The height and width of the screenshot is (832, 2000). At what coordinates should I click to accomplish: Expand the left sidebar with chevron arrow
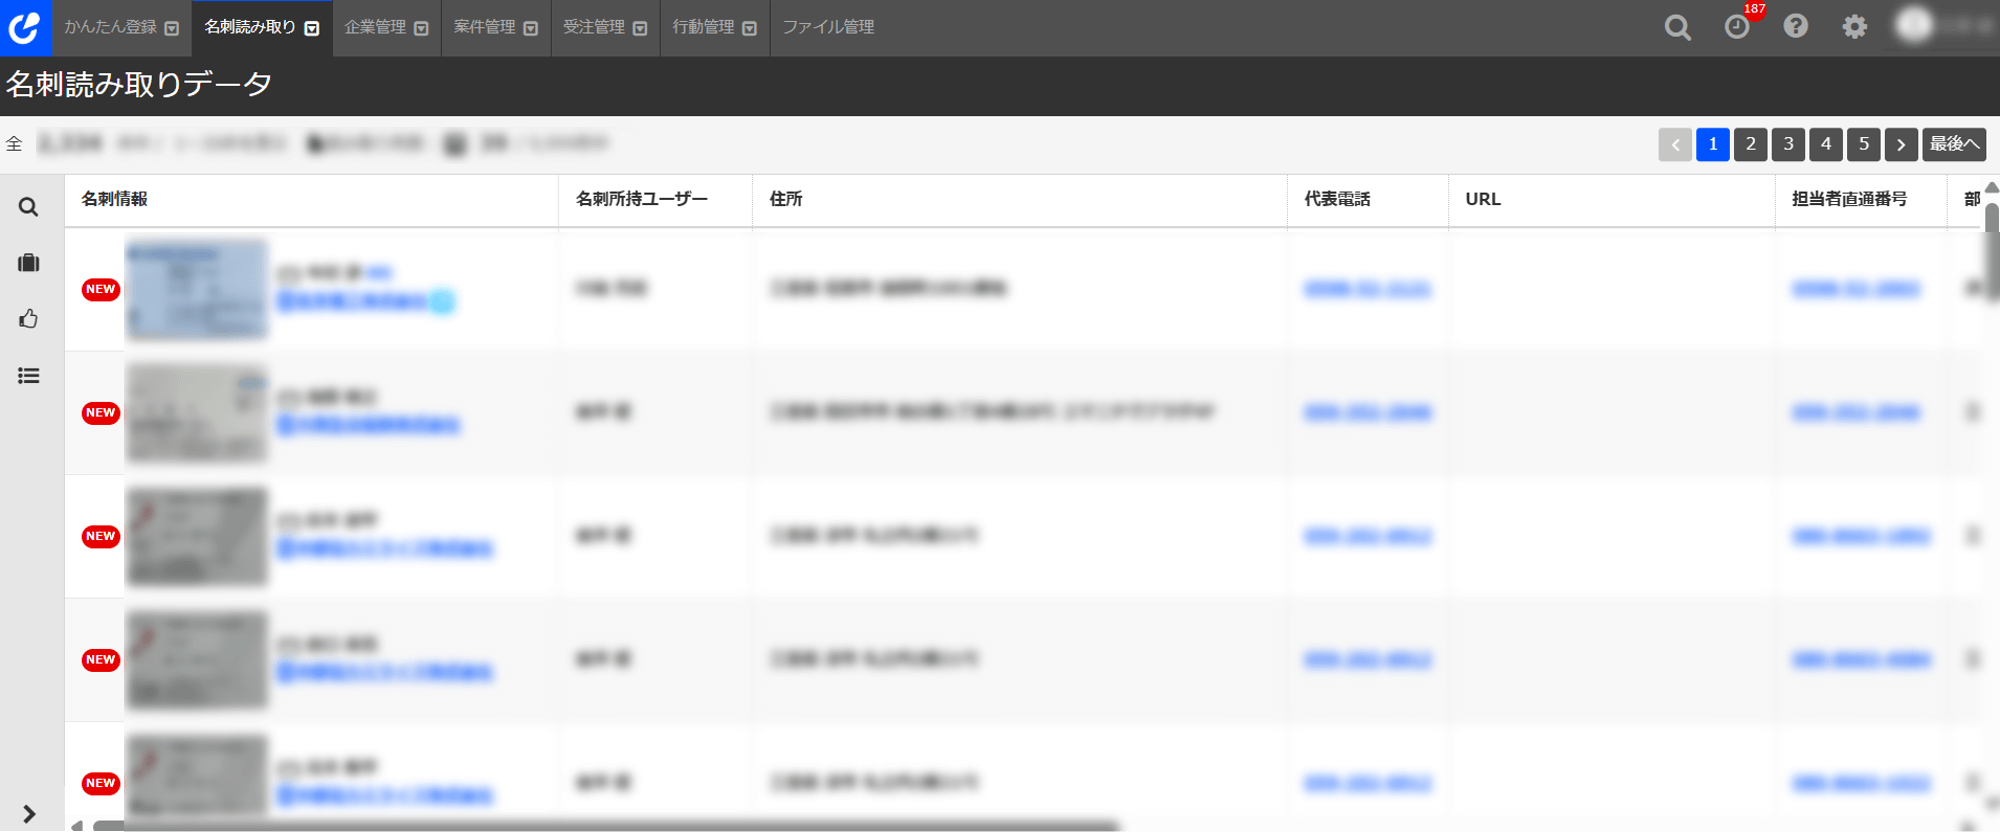coord(28,814)
